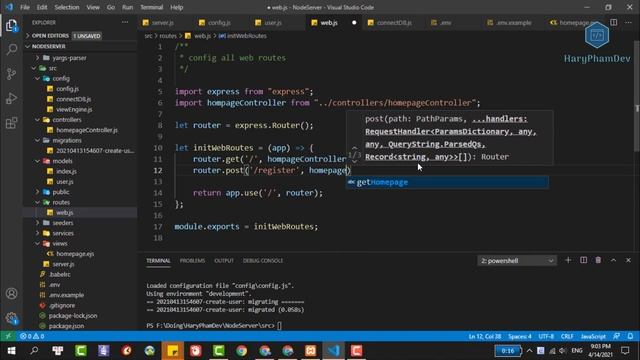Open the Accounts menu icon
Image resolution: width=640 pixels, height=360 pixels.
11,293
